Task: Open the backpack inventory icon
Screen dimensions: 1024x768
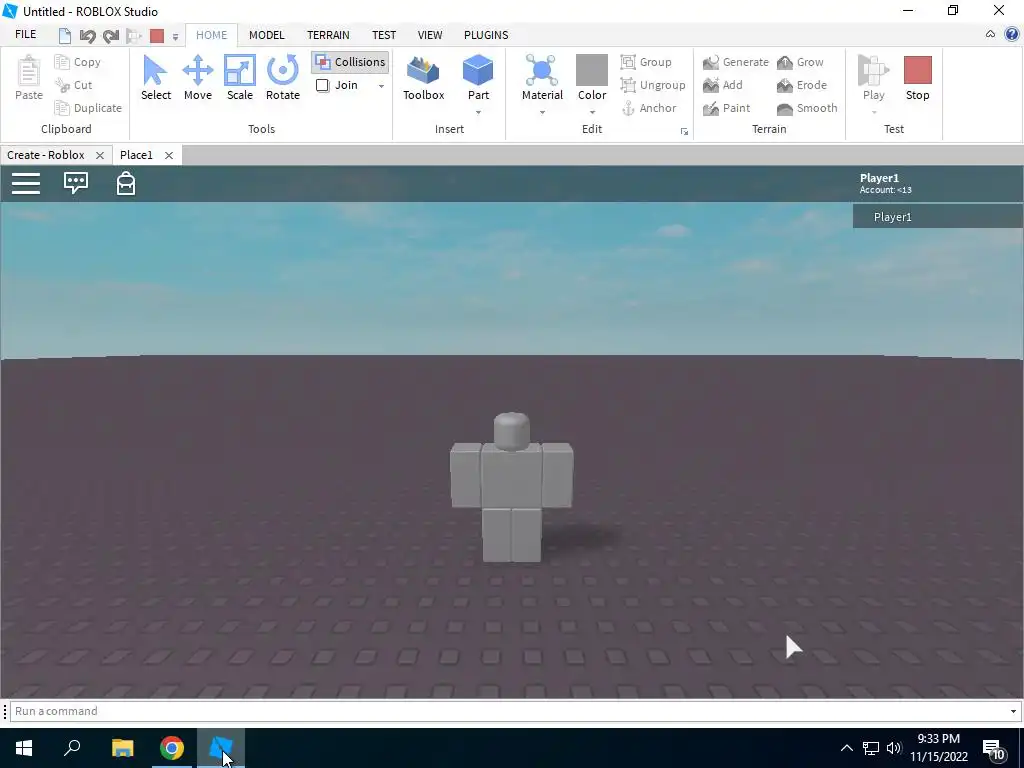Action: (126, 184)
